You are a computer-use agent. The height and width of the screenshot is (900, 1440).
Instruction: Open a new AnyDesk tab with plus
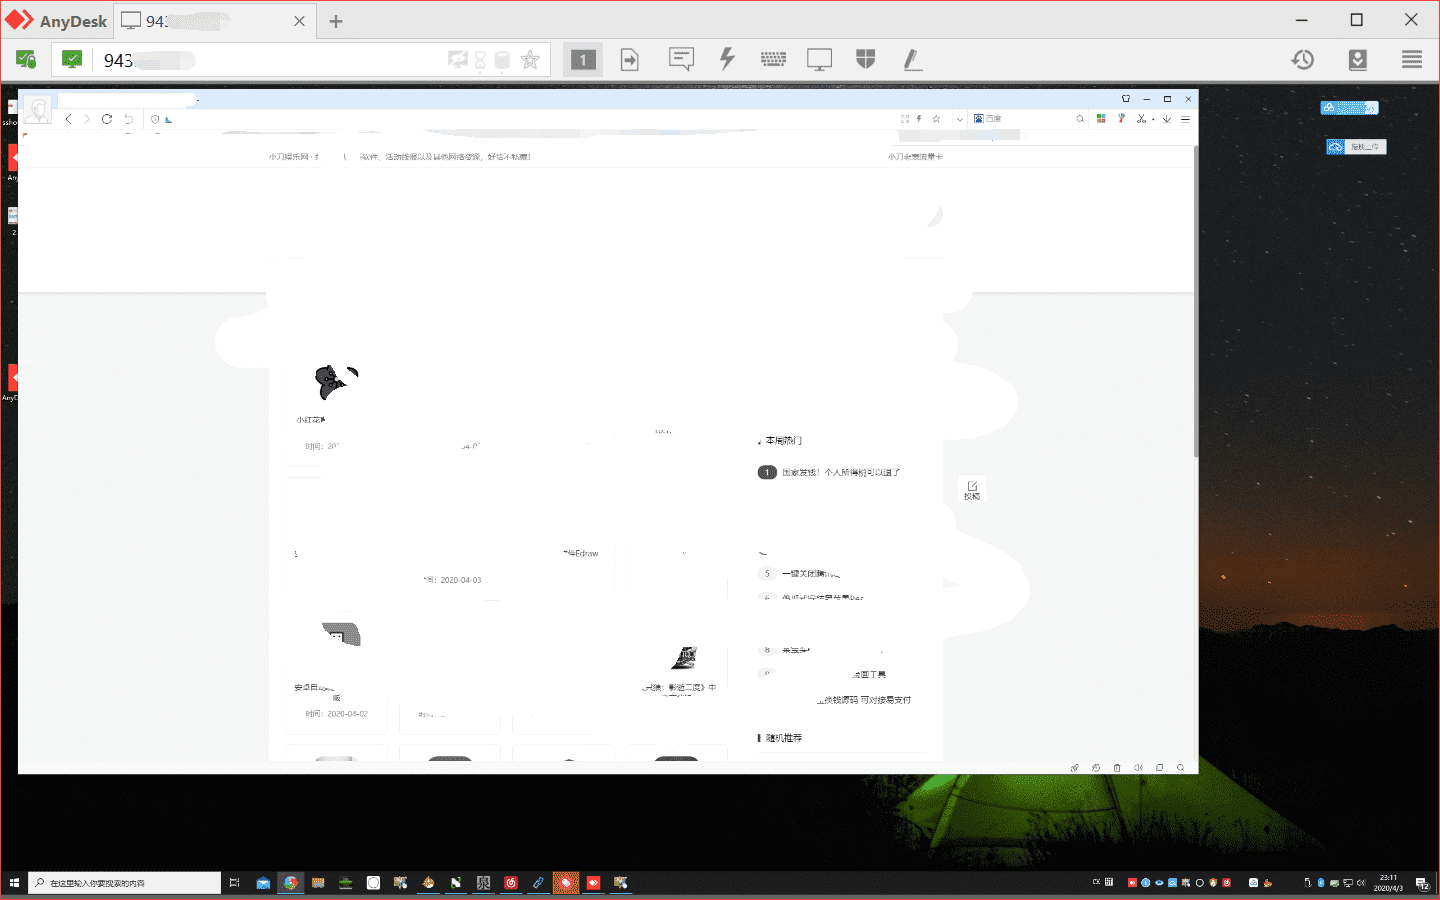pyautogui.click(x=336, y=21)
